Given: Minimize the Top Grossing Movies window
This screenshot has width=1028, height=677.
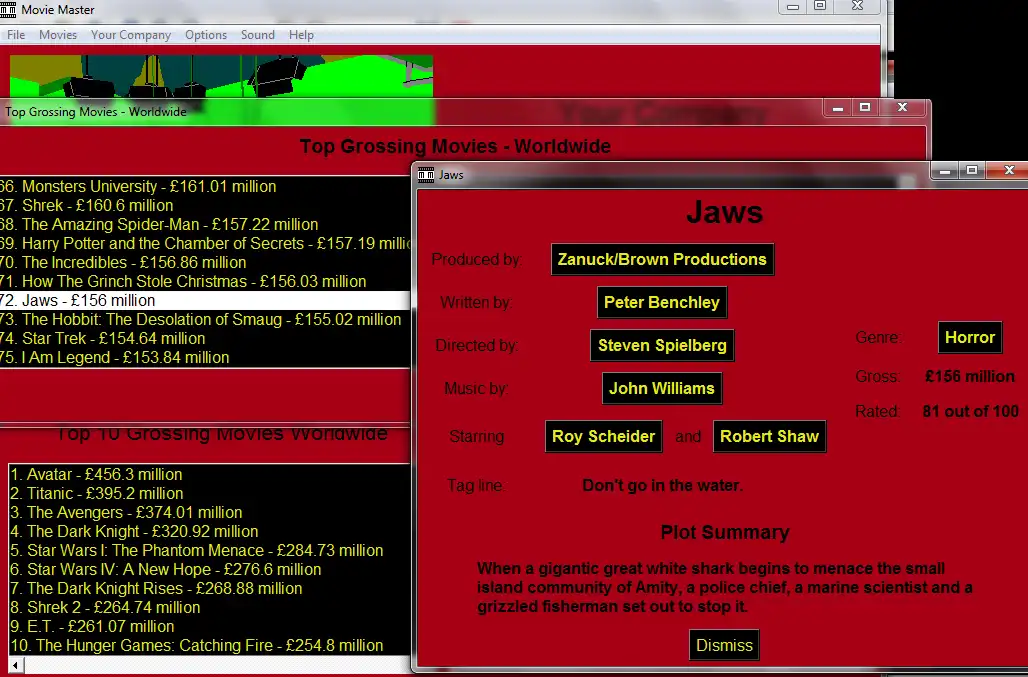Looking at the screenshot, I should pyautogui.click(x=837, y=108).
